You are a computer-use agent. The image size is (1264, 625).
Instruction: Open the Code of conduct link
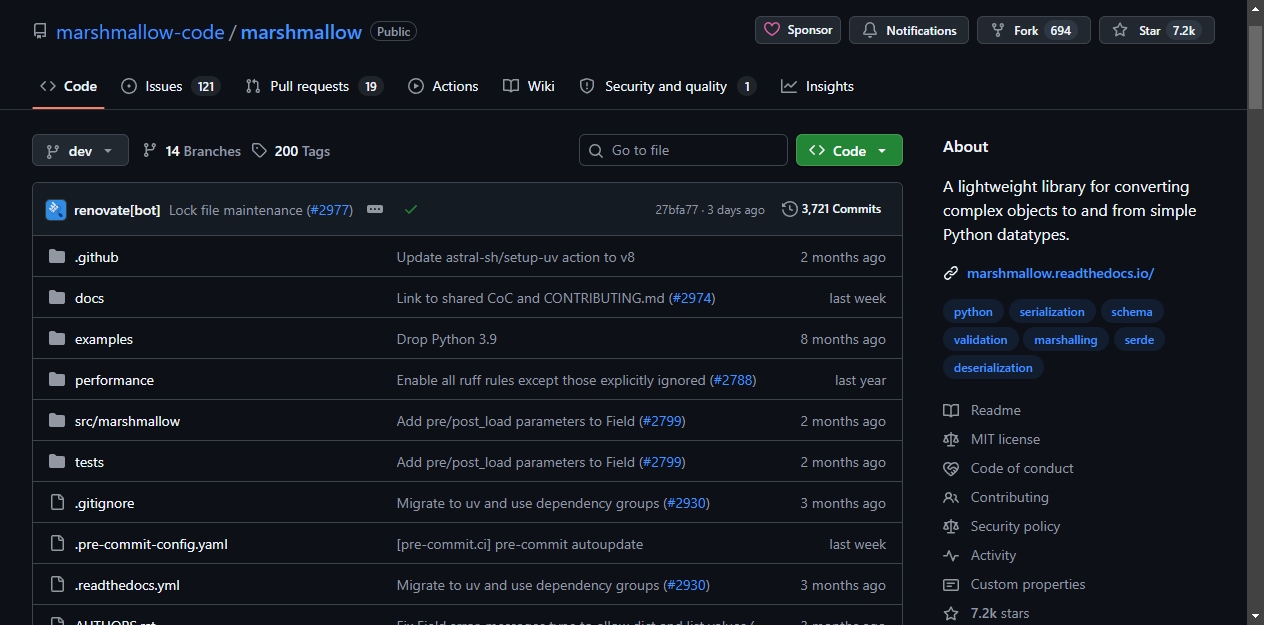tap(1008, 468)
